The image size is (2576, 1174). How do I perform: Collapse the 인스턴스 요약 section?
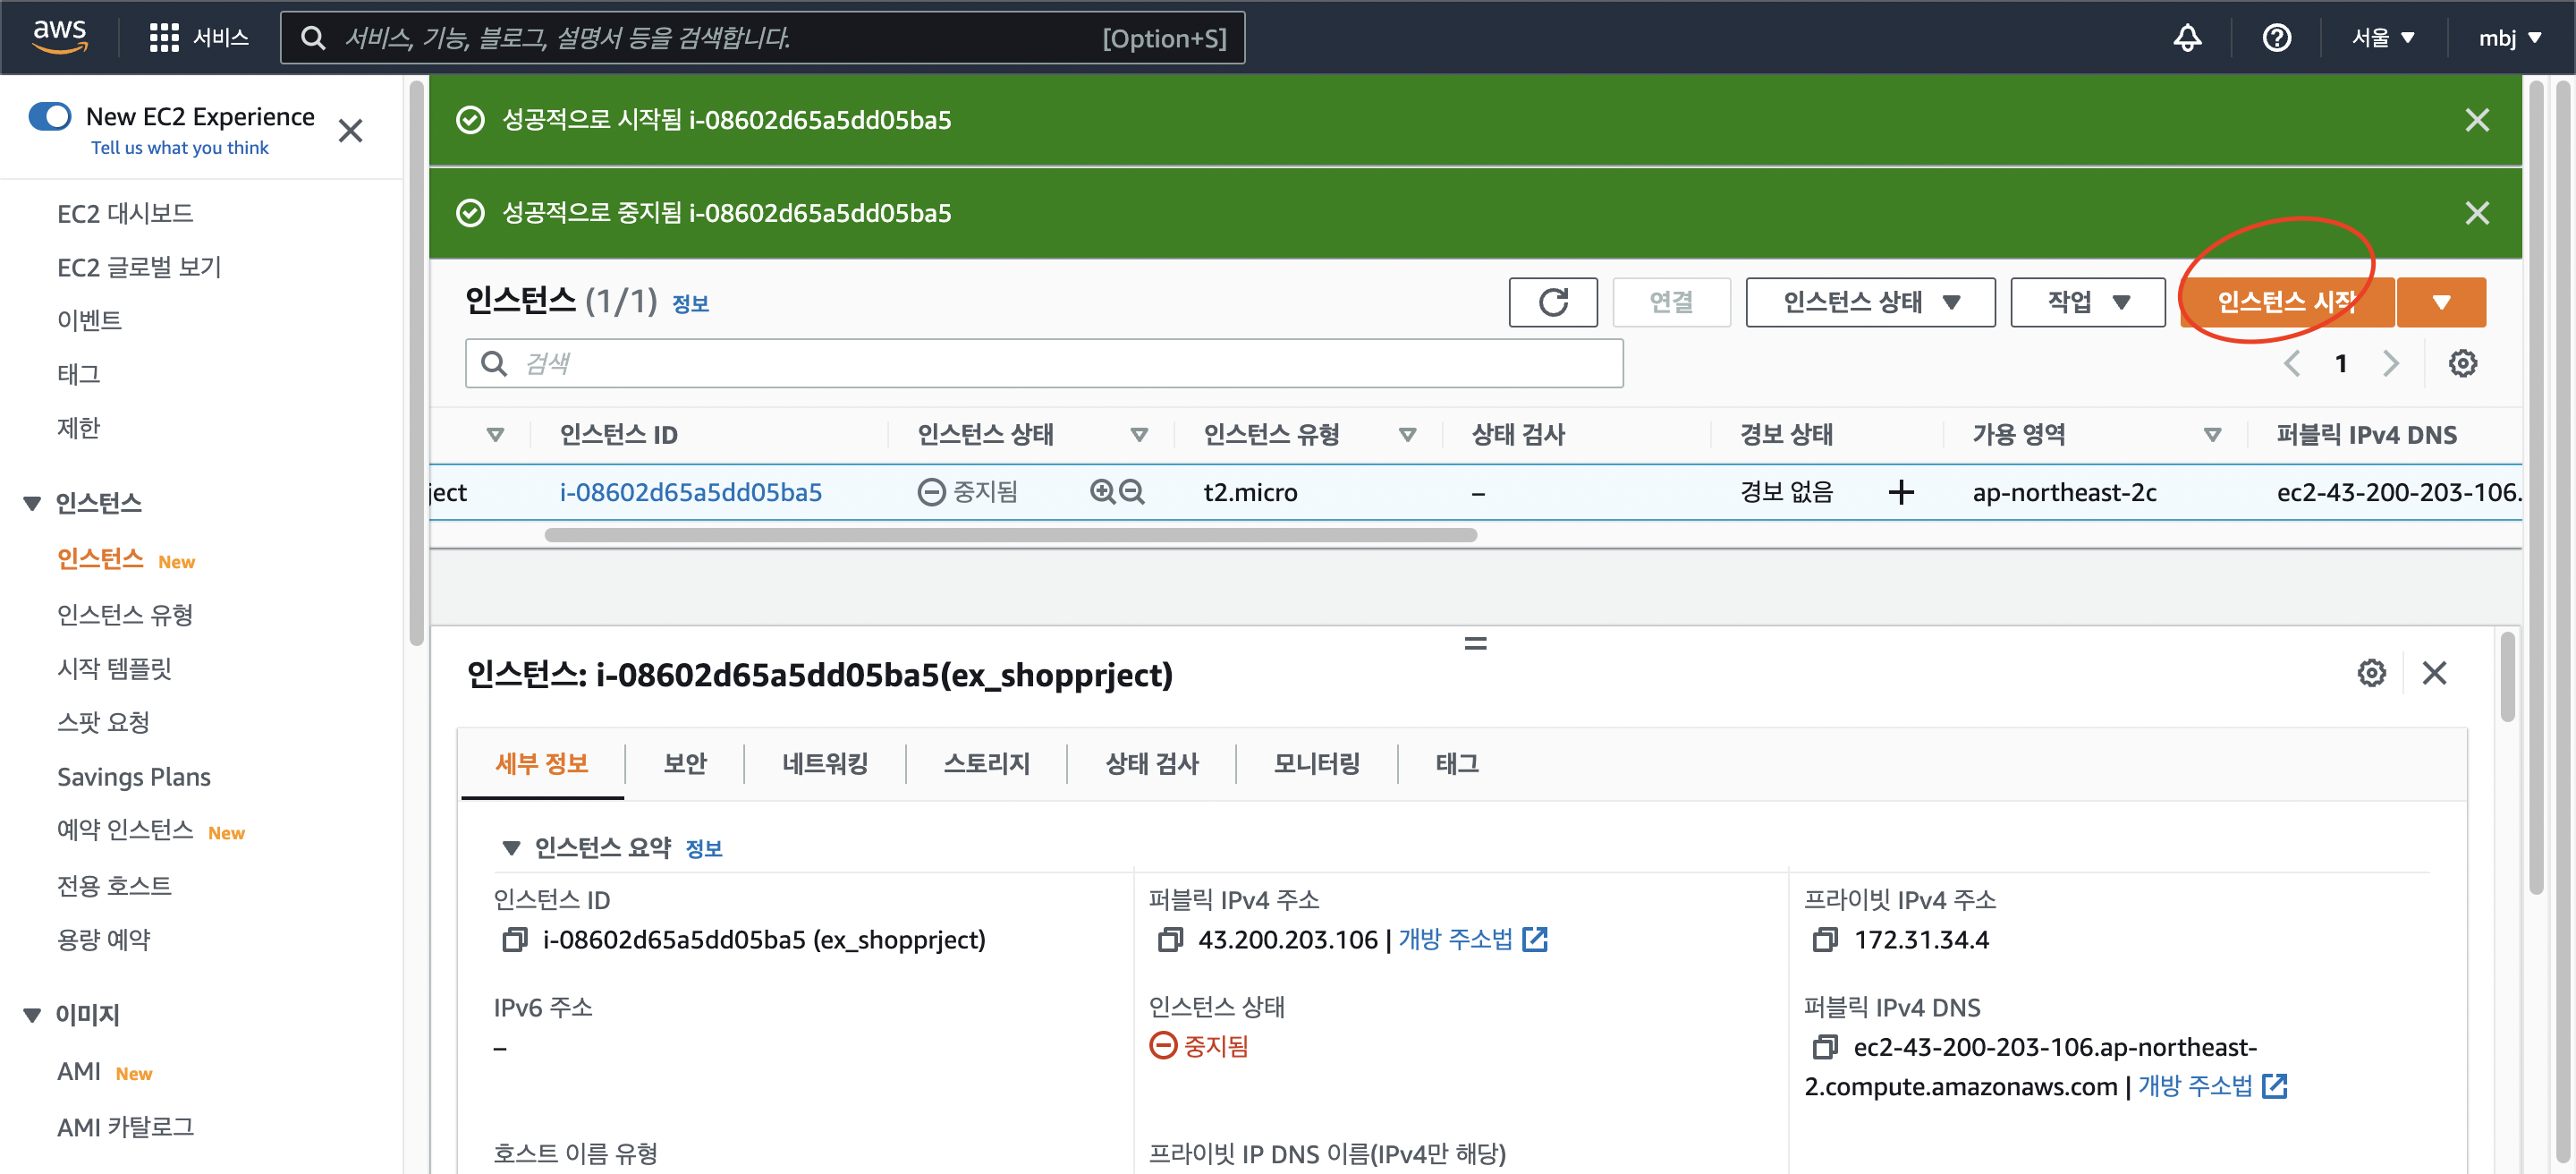tap(511, 848)
